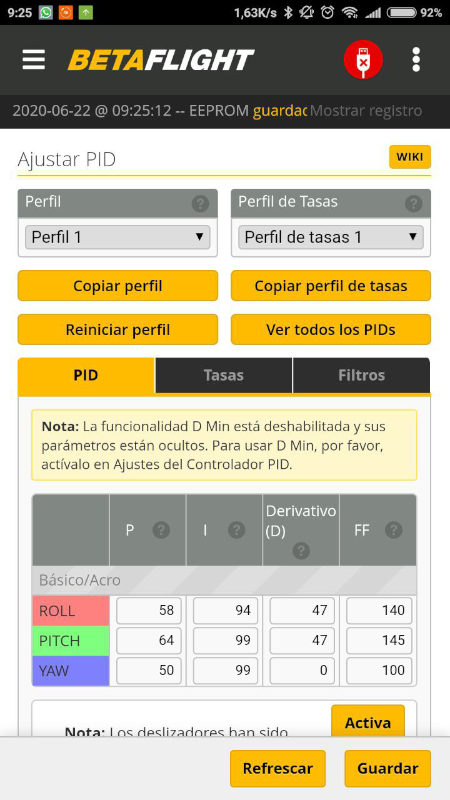
Task: Click Mostrar registro to show log
Action: point(366,111)
